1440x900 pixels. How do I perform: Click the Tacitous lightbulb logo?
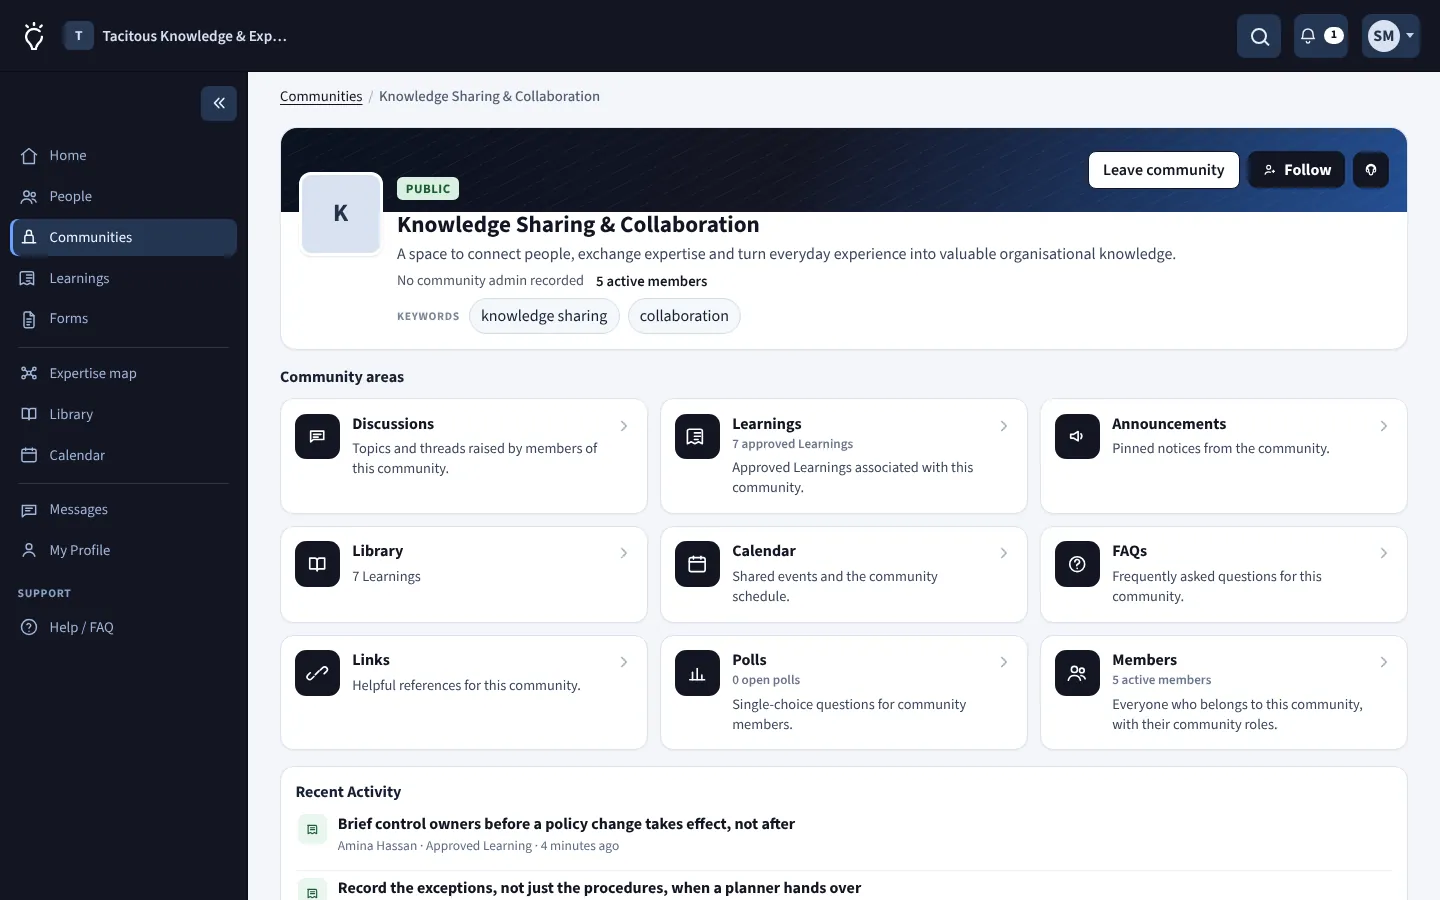34,36
